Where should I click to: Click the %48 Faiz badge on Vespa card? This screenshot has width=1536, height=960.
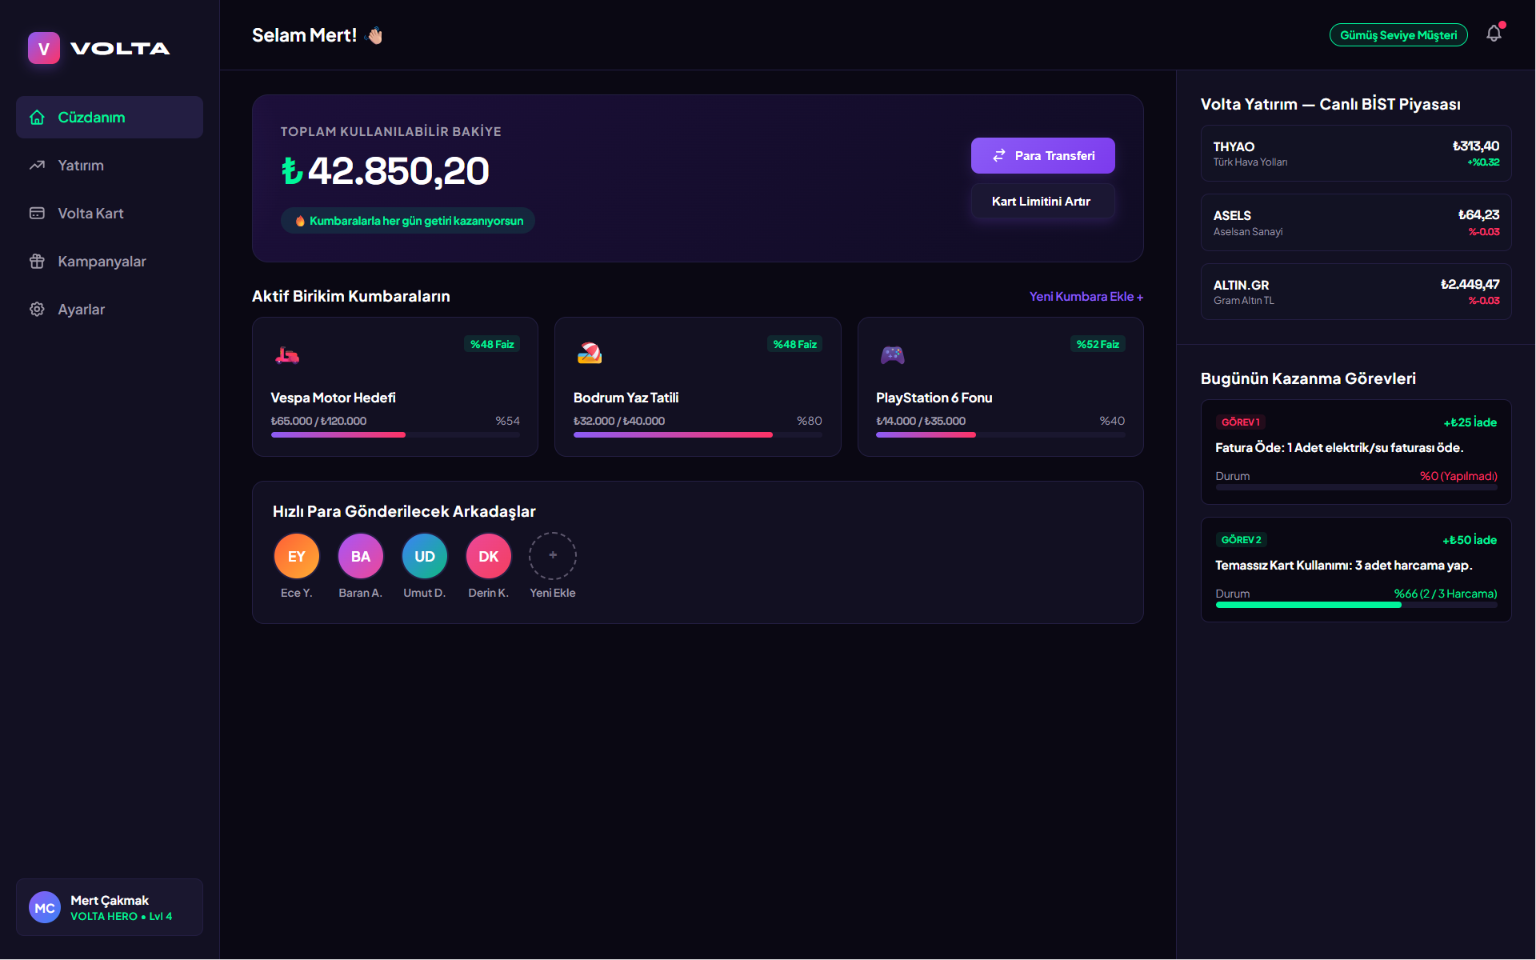tap(492, 344)
